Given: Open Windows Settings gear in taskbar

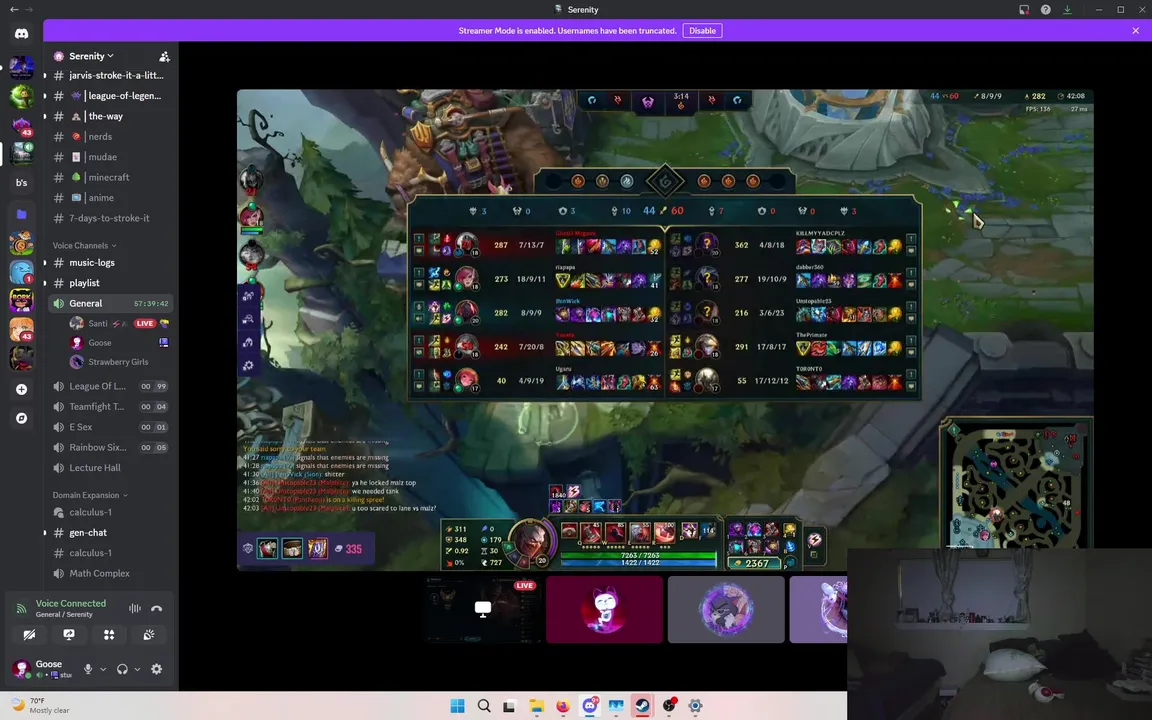Looking at the screenshot, I should [695, 706].
